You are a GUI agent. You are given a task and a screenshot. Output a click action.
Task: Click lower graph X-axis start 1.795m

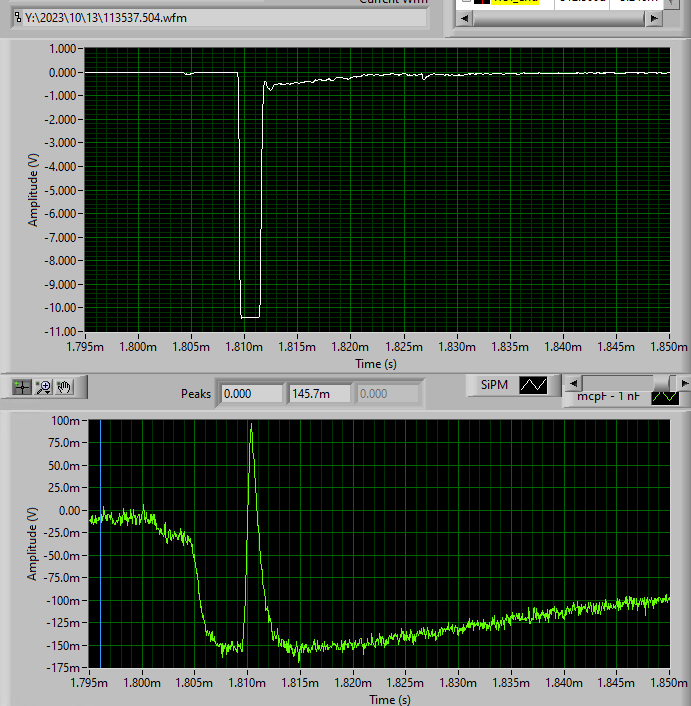point(89,683)
